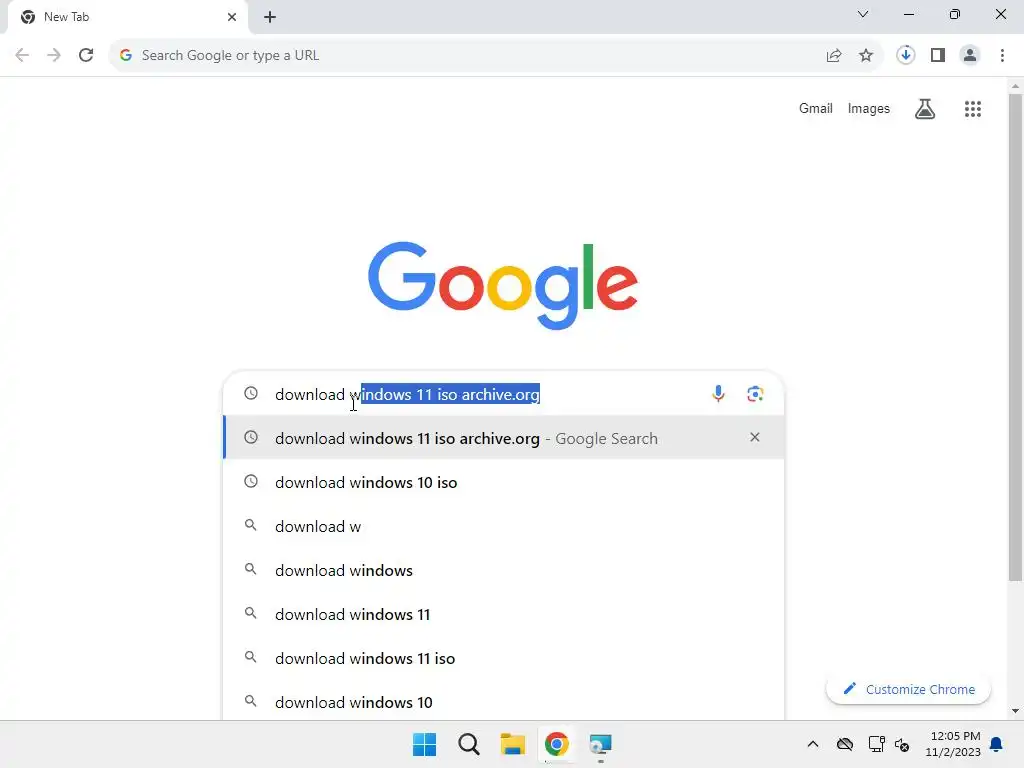Open the clock showing 12:05 PM

point(953,744)
